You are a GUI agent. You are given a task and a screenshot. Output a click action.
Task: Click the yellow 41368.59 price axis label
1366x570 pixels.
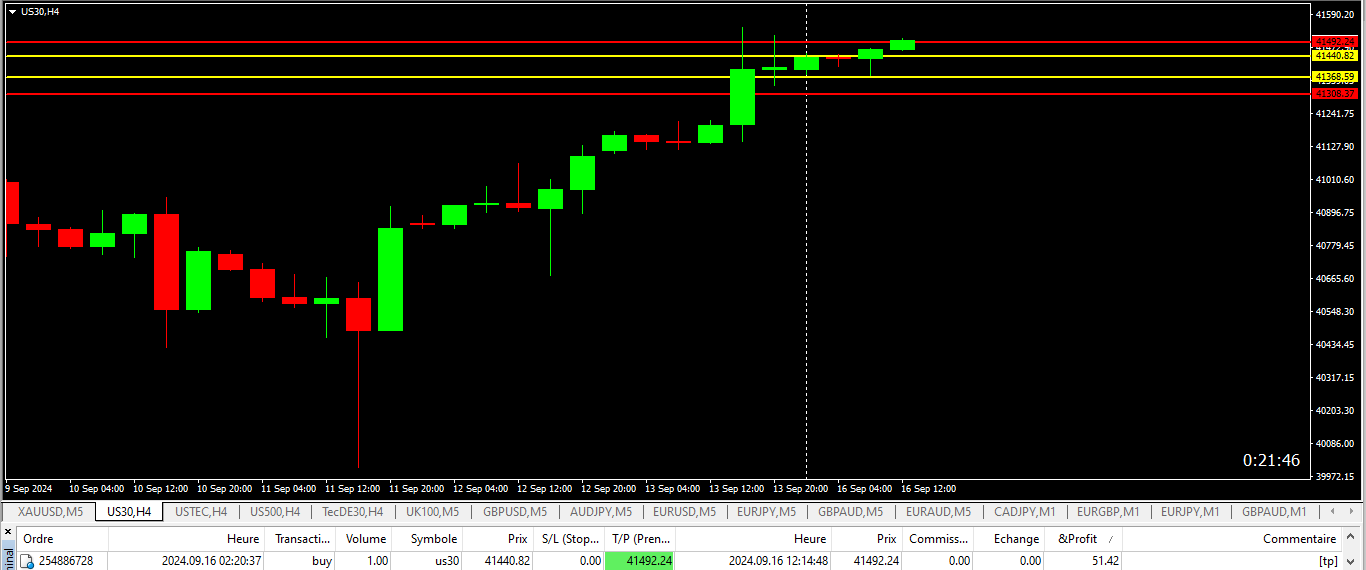click(1335, 77)
